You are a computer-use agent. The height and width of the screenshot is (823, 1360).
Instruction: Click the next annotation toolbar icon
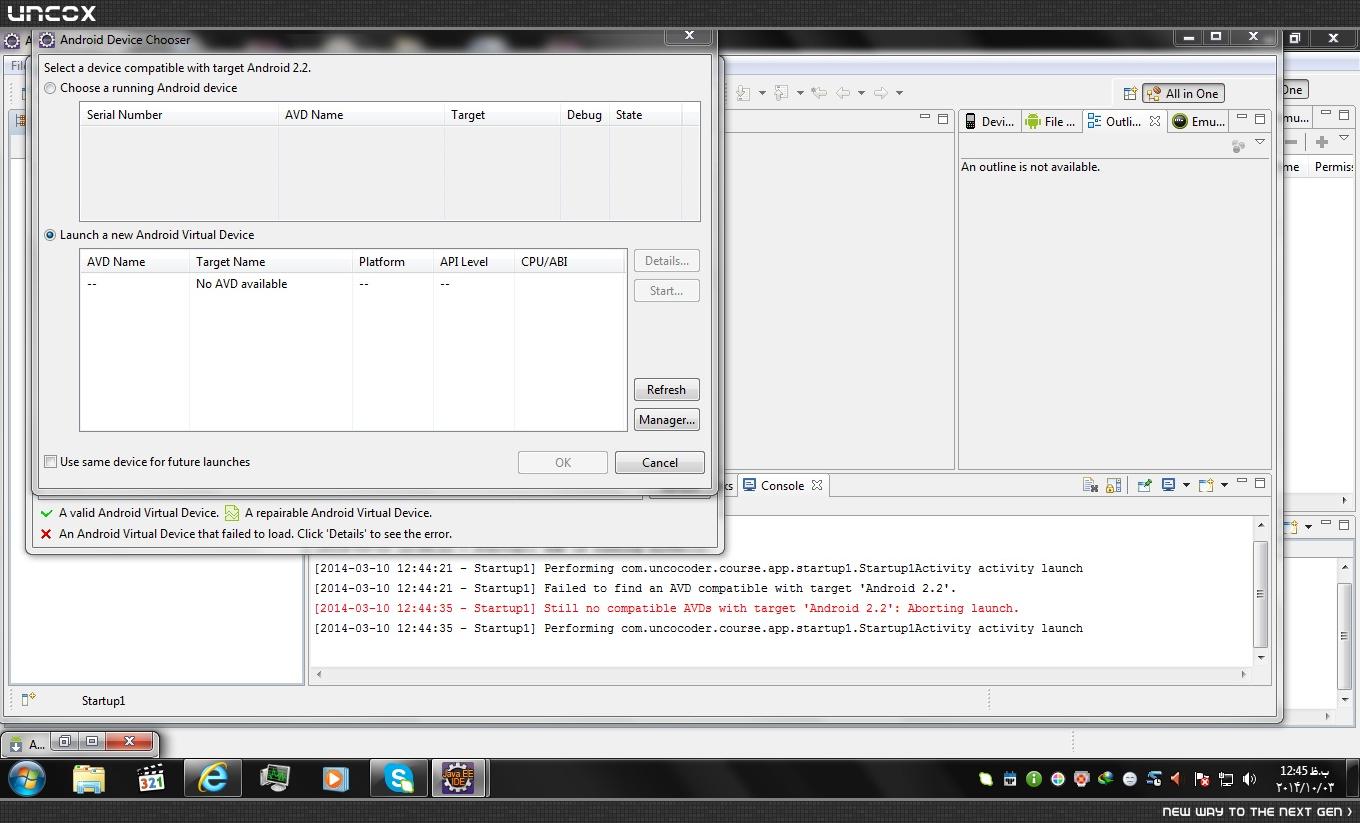pyautogui.click(x=743, y=93)
